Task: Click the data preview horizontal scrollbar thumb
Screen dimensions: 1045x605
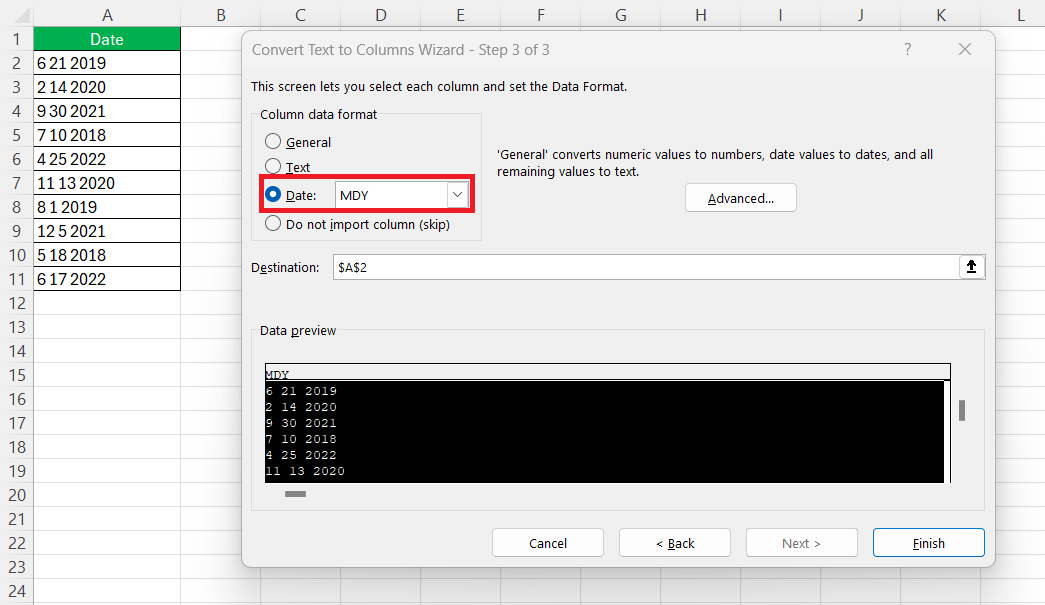Action: 295,494
